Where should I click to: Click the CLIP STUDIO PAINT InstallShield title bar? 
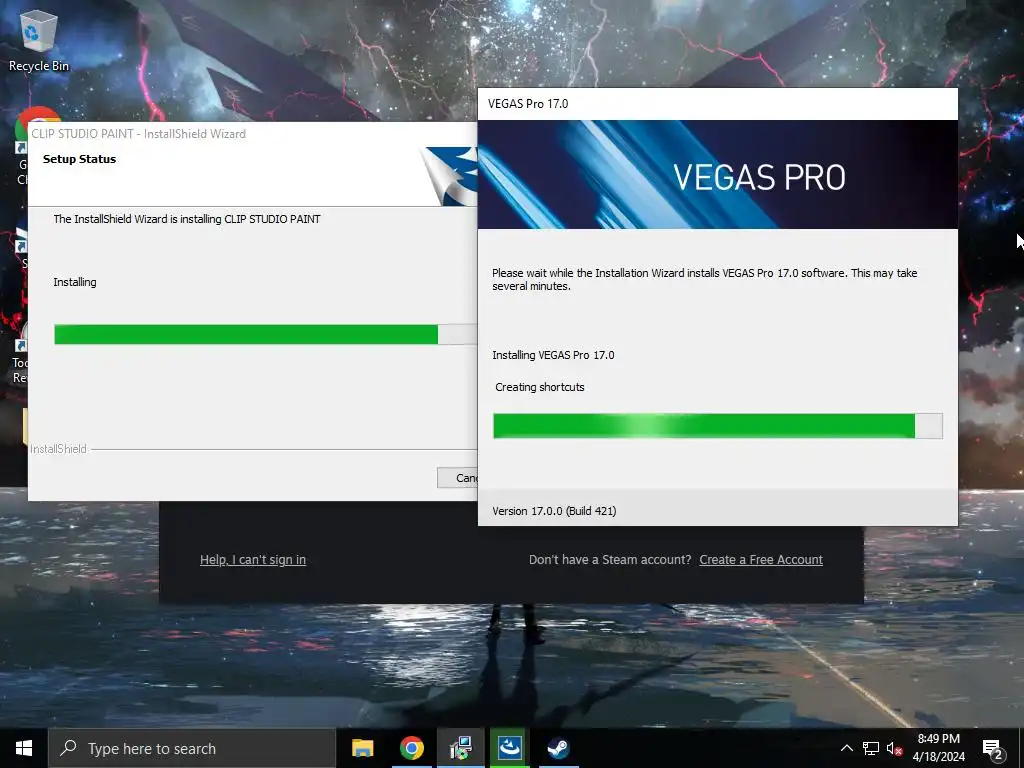point(253,134)
